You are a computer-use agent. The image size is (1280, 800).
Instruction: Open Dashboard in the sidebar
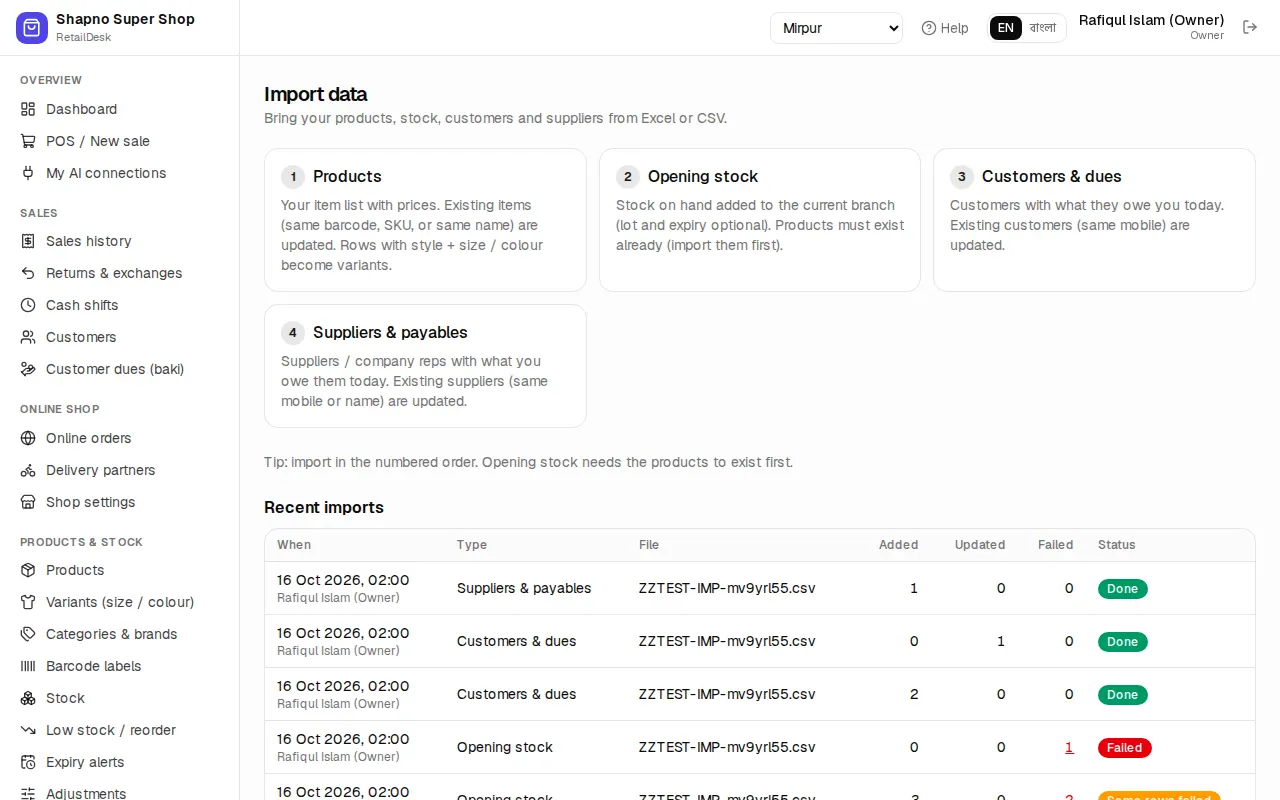120,109
